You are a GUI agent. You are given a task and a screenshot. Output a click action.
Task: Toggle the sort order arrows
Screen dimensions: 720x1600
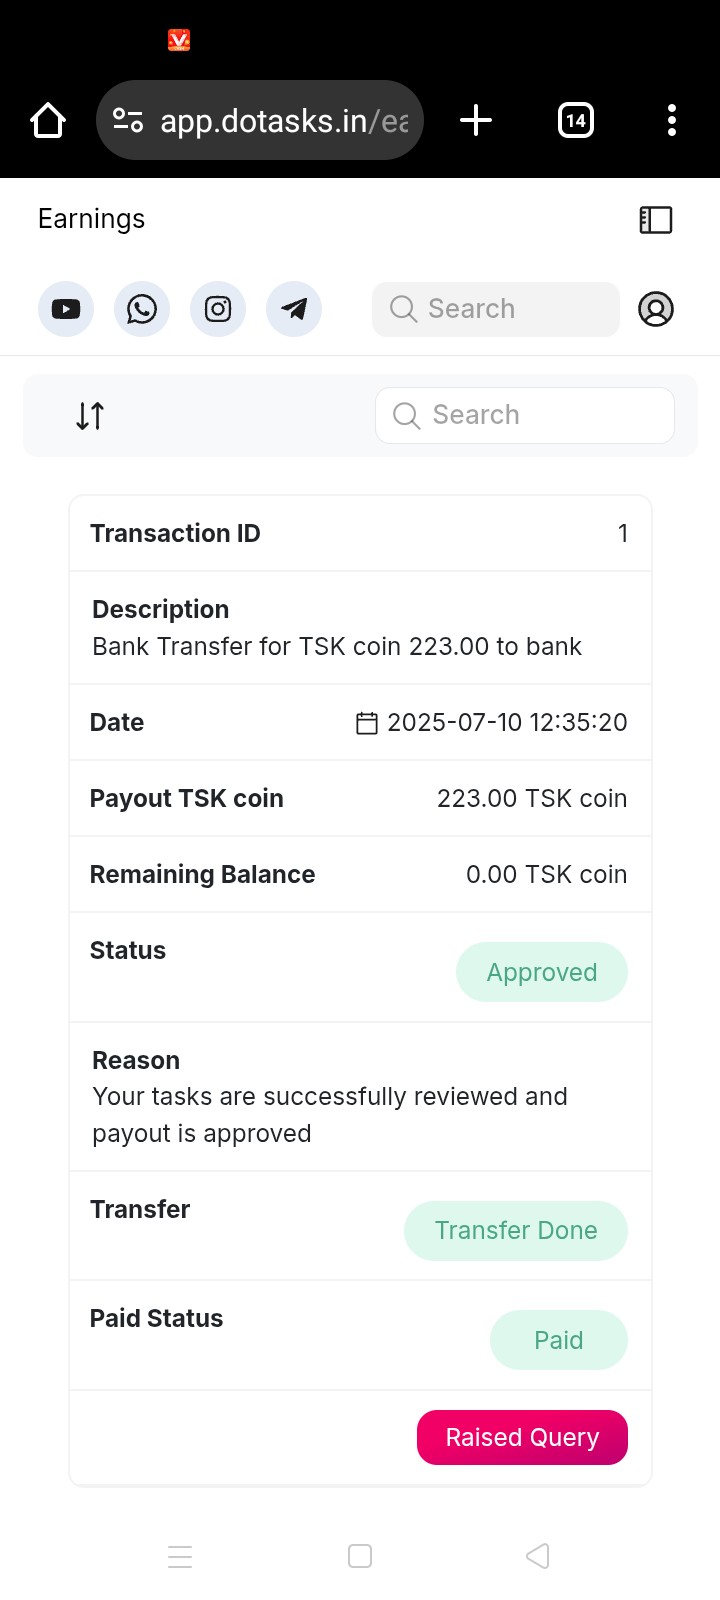(90, 416)
